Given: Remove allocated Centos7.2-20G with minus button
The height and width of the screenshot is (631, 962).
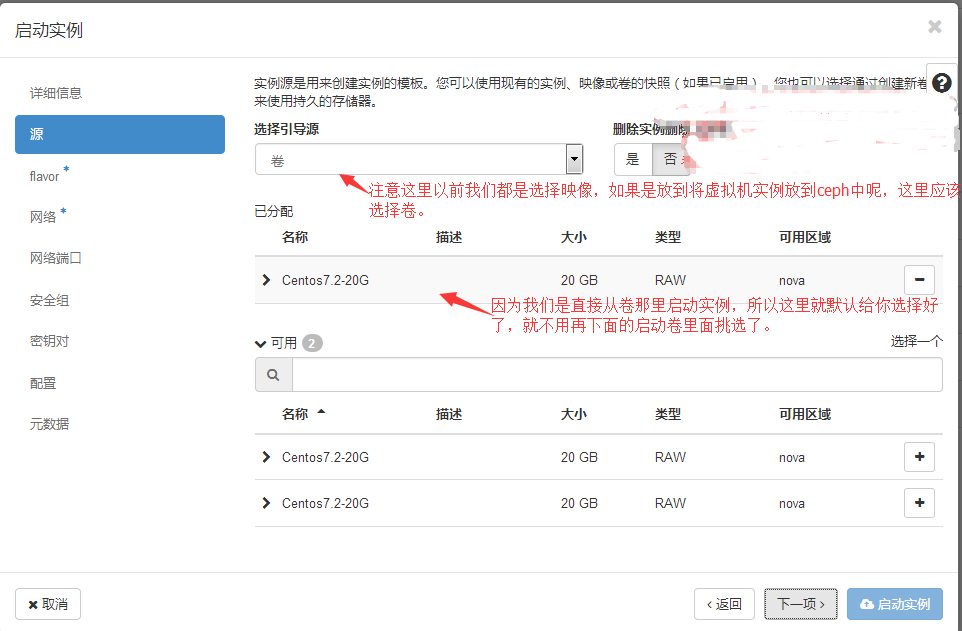Looking at the screenshot, I should 919,280.
